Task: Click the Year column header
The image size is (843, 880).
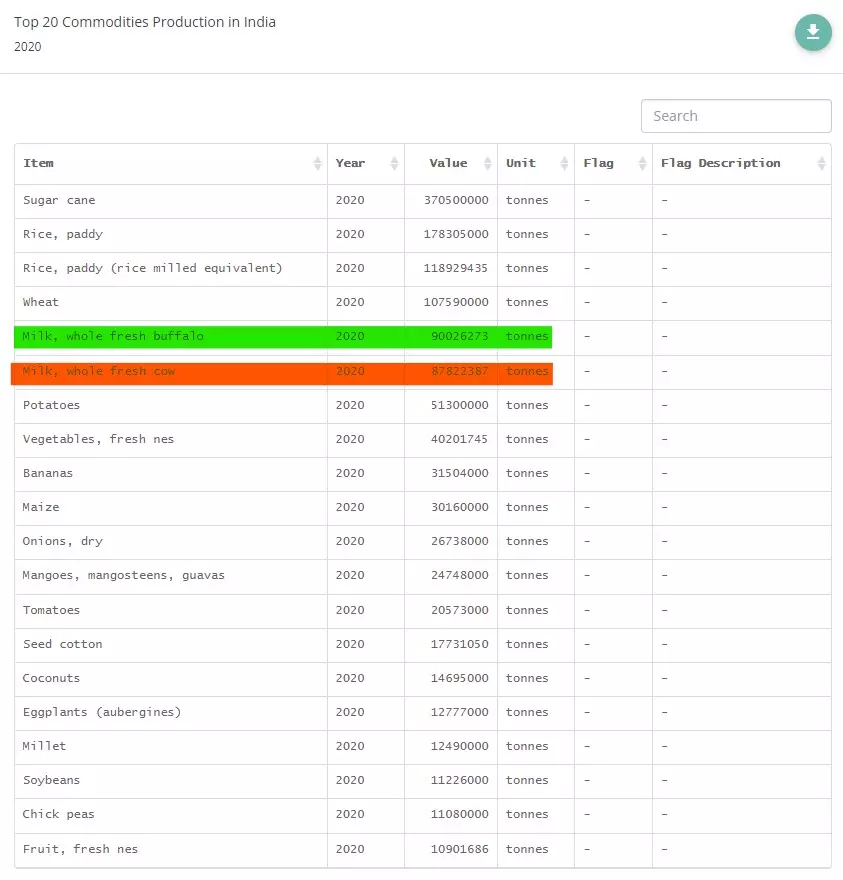Action: click(x=366, y=164)
